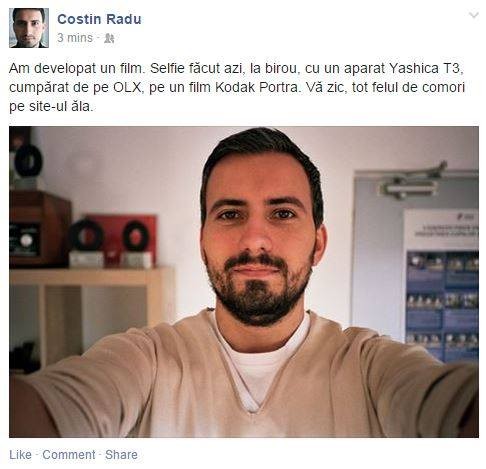Share this post
Image resolution: width=486 pixels, height=469 pixels.
coord(121,455)
